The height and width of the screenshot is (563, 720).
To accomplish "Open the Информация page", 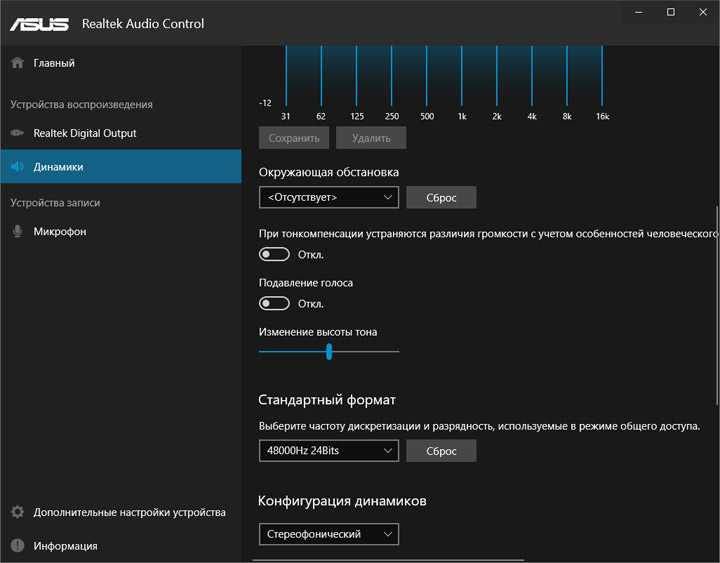I will (121, 545).
